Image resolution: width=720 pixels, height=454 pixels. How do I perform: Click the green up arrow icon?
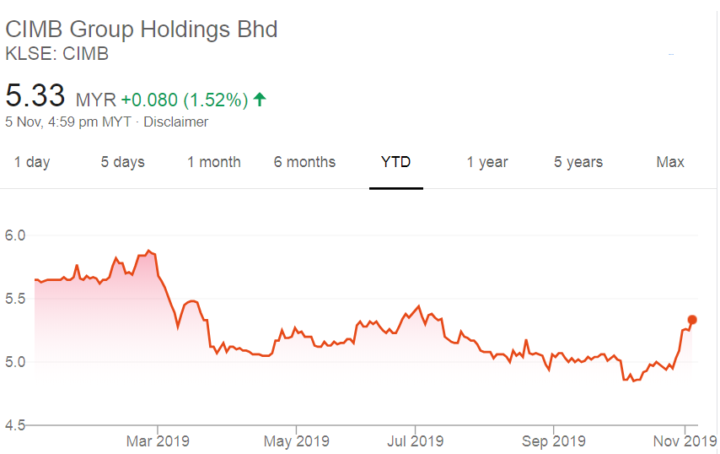(260, 99)
